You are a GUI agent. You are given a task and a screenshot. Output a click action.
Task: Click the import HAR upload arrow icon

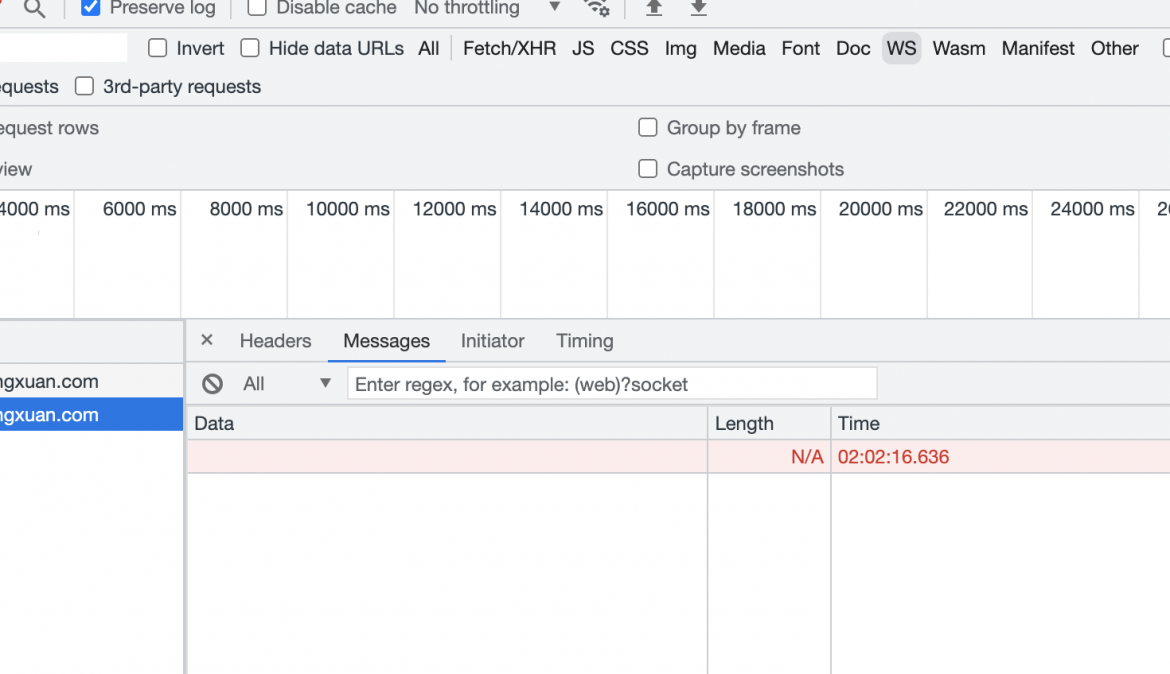(654, 7)
